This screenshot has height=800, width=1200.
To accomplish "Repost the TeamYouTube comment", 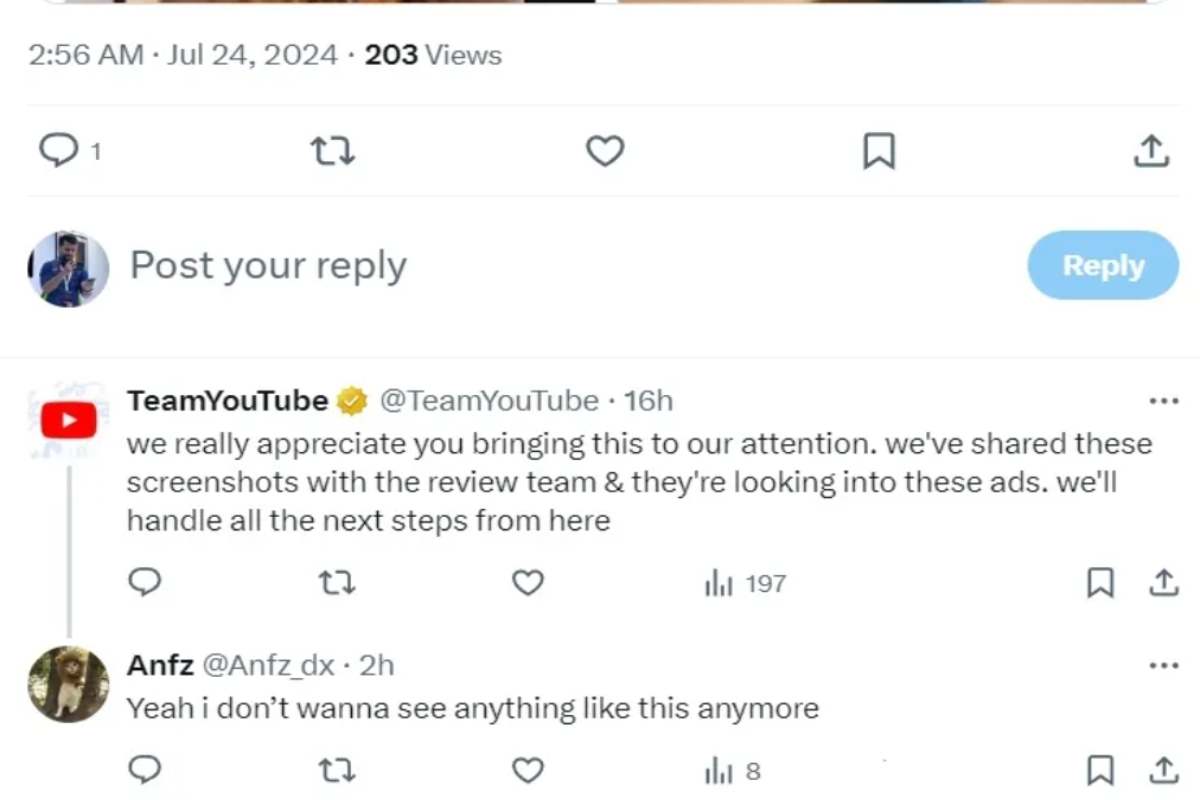I will tap(334, 583).
